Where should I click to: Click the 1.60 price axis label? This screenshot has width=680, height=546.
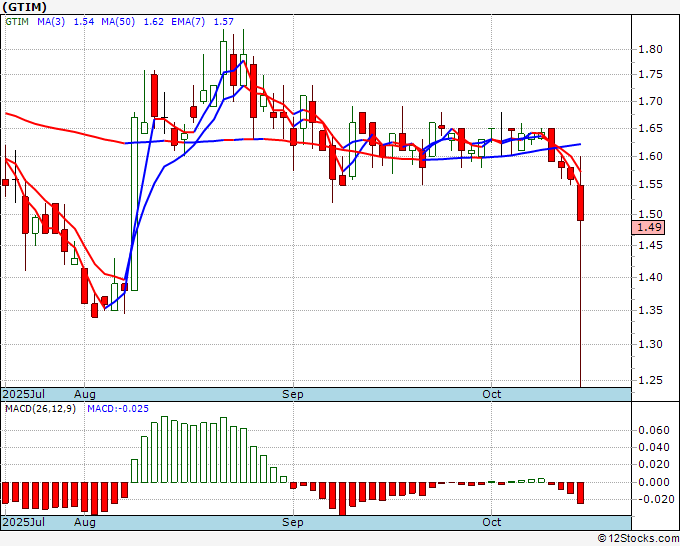pos(651,156)
